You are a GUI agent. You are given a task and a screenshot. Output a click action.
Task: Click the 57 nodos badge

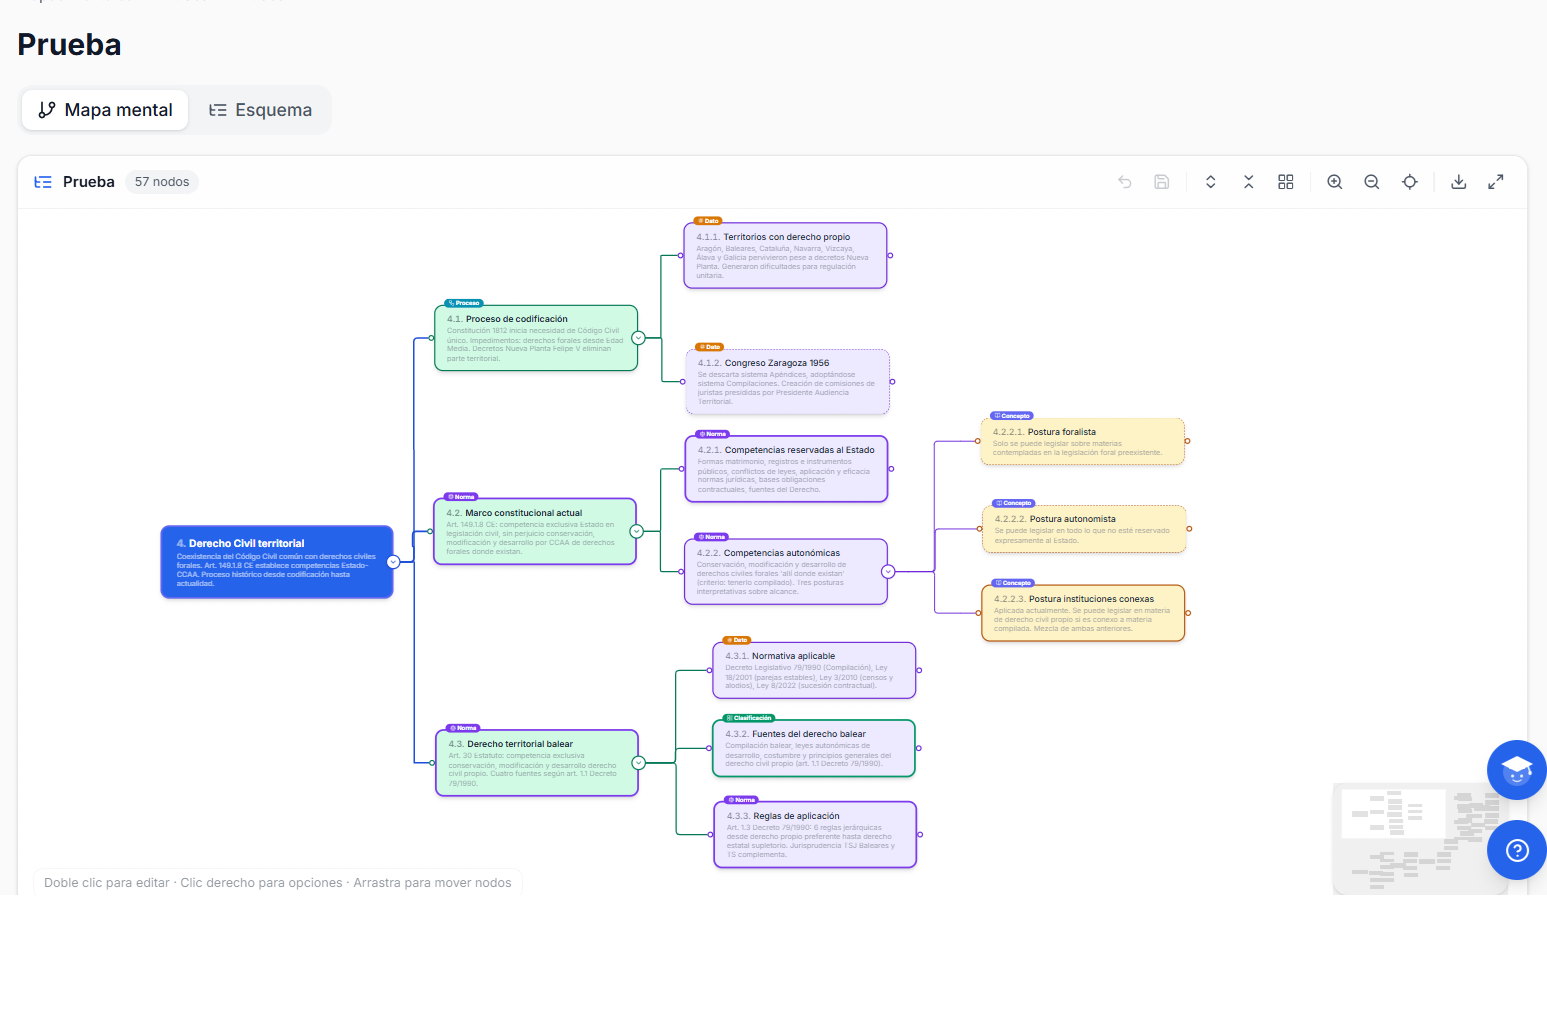point(161,181)
